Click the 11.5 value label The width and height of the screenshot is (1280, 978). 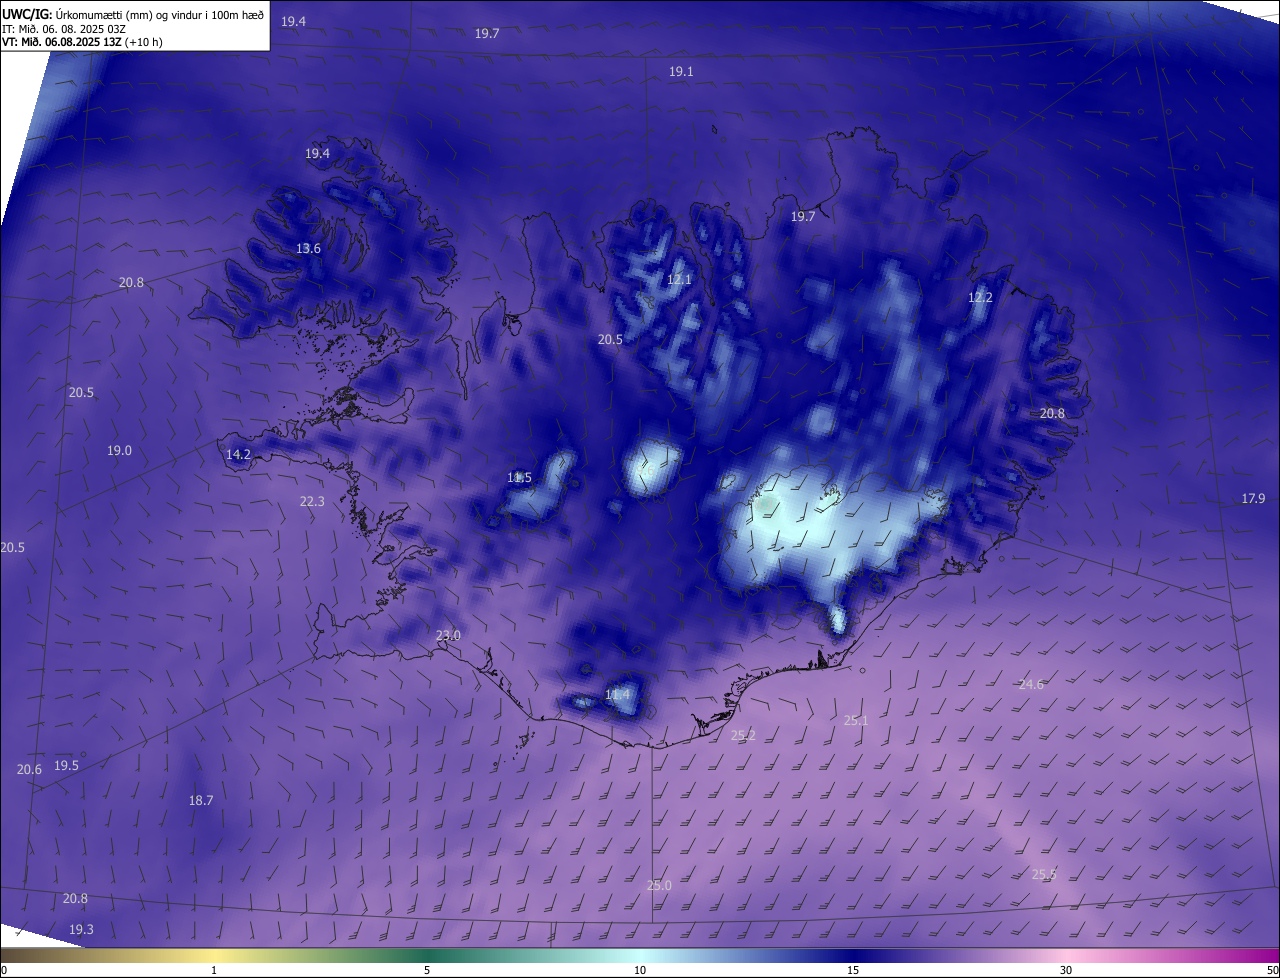pos(519,478)
